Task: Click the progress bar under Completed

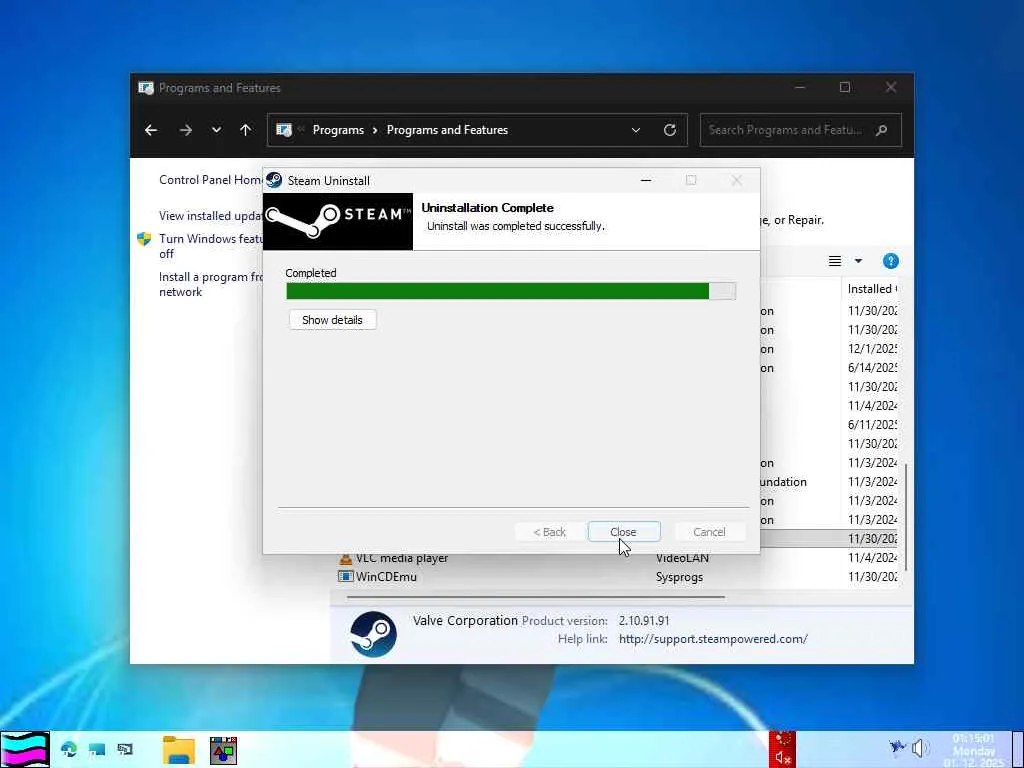Action: (511, 291)
